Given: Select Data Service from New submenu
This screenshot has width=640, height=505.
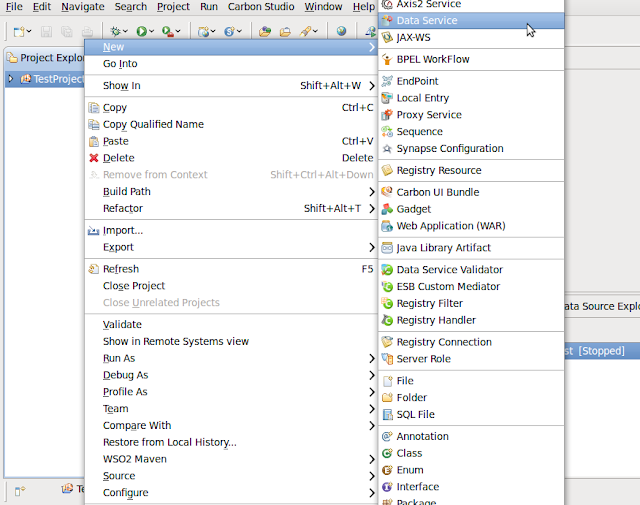Looking at the screenshot, I should coord(471,20).
